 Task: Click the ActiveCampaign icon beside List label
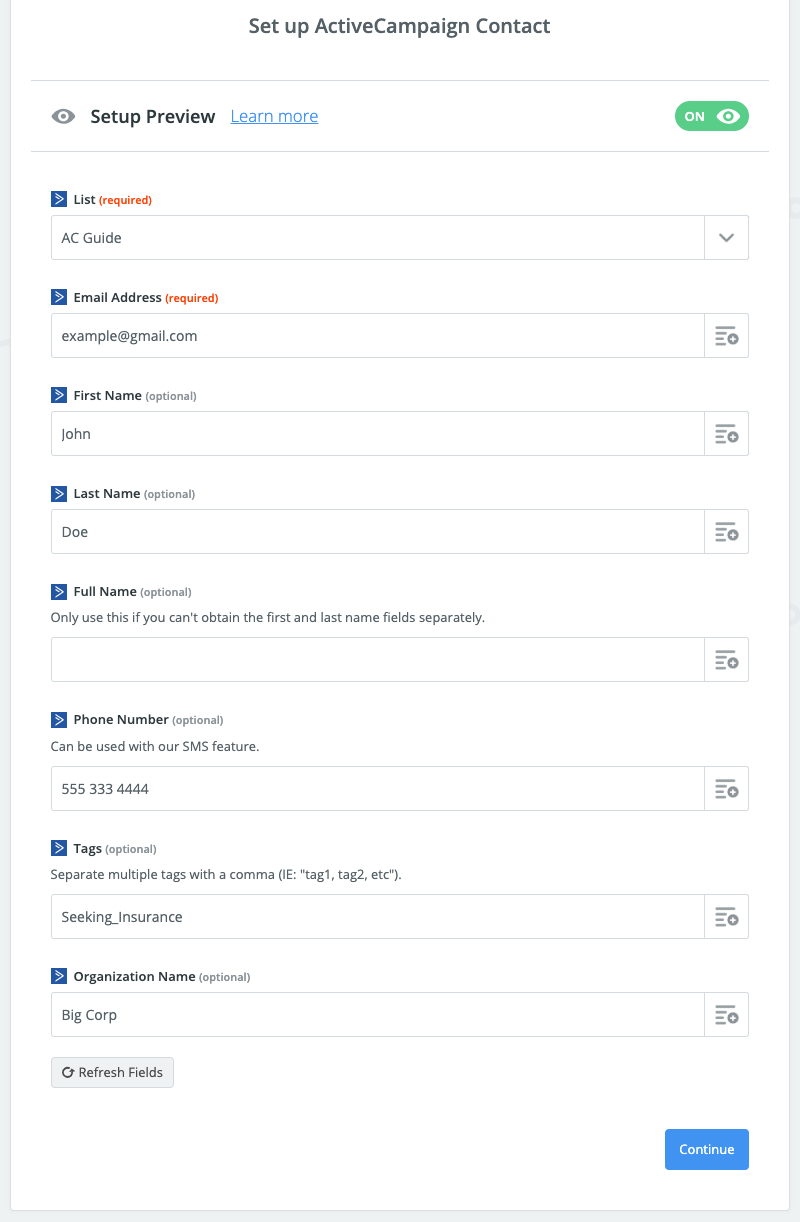click(59, 199)
